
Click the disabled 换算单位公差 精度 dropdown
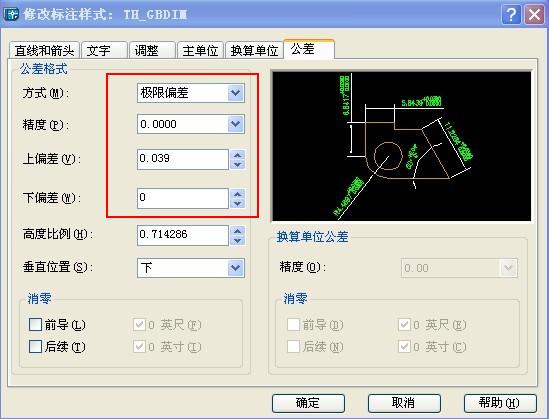tap(459, 268)
